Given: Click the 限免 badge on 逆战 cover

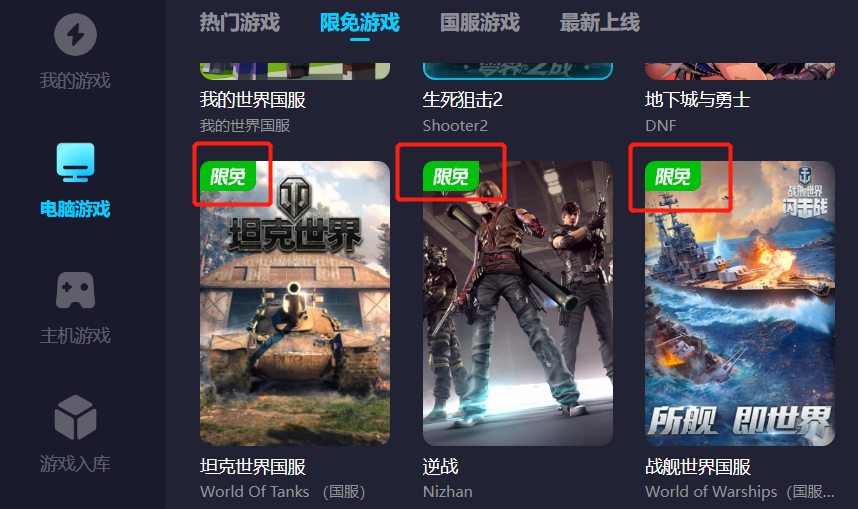Looking at the screenshot, I should [450, 176].
